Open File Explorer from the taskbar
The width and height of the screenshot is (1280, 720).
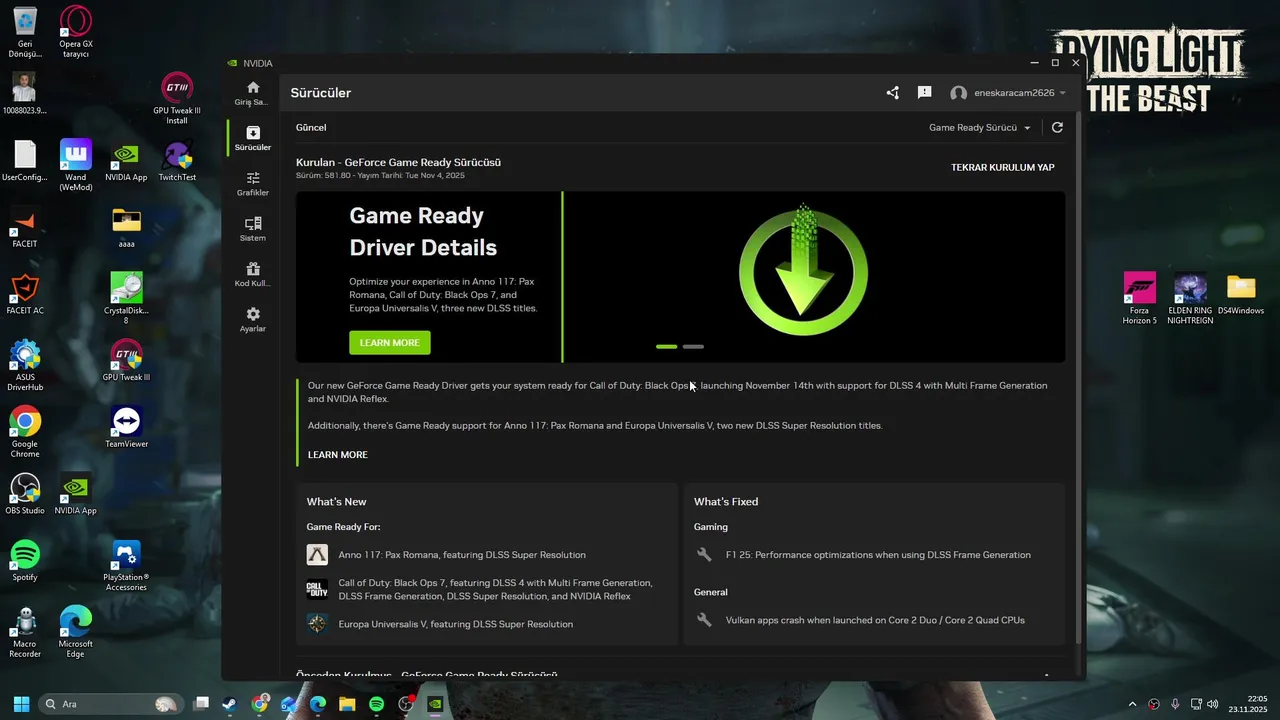(x=347, y=704)
